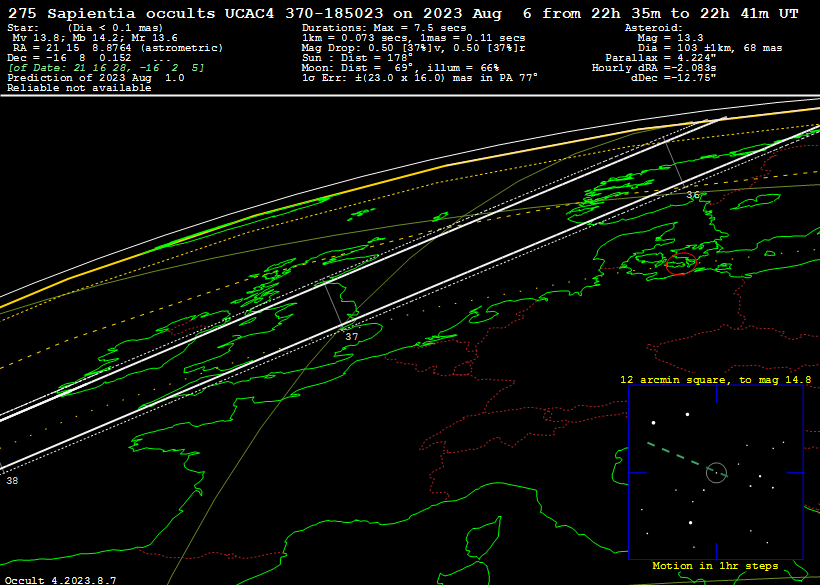Click the target star circle in finder chart
820x585 pixels.
716,472
